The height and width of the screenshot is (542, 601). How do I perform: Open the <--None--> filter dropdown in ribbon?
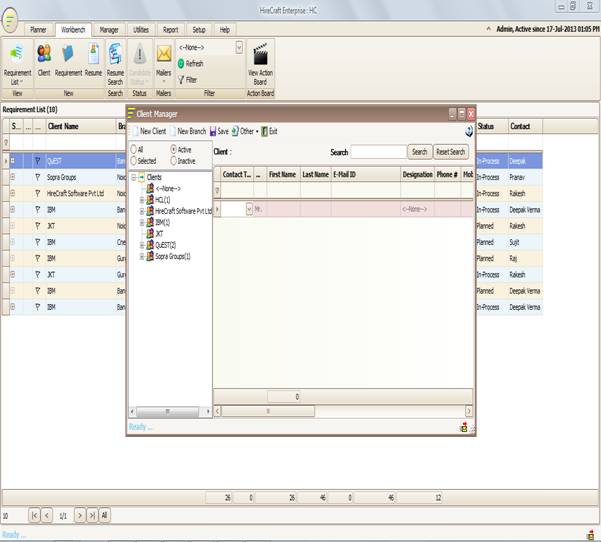pos(239,48)
